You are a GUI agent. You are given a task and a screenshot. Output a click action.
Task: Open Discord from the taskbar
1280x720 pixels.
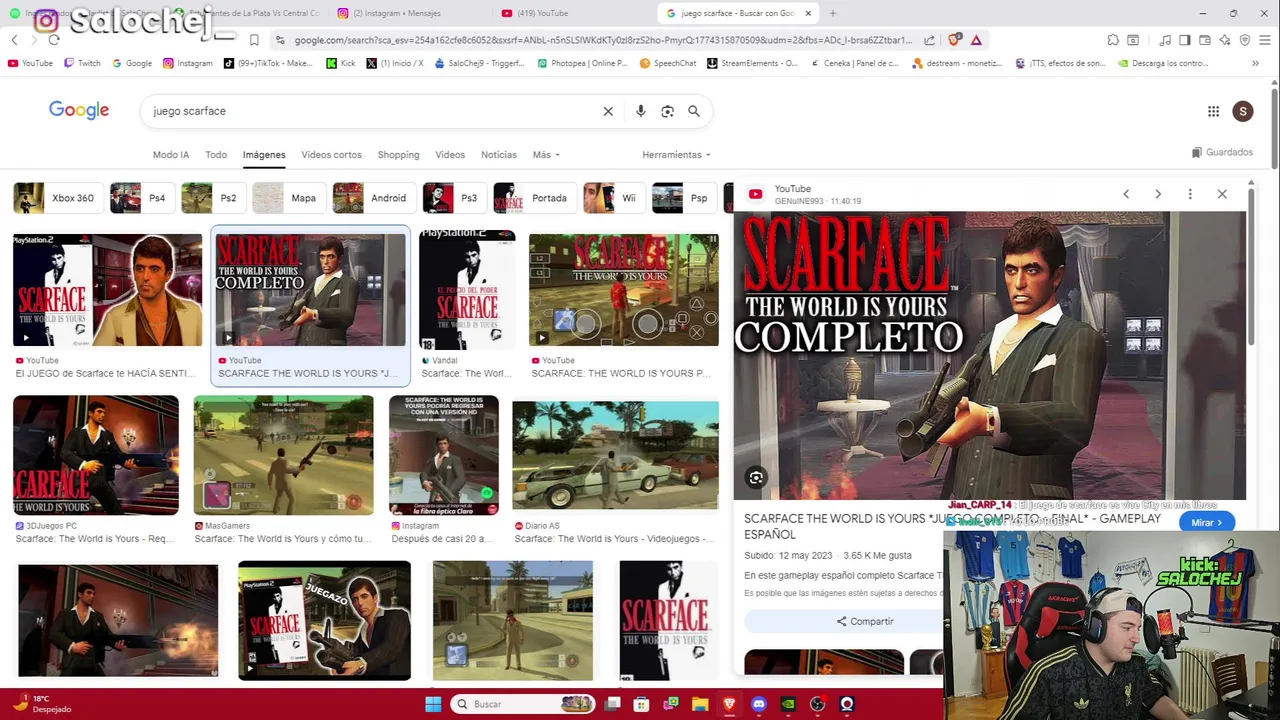pos(758,704)
